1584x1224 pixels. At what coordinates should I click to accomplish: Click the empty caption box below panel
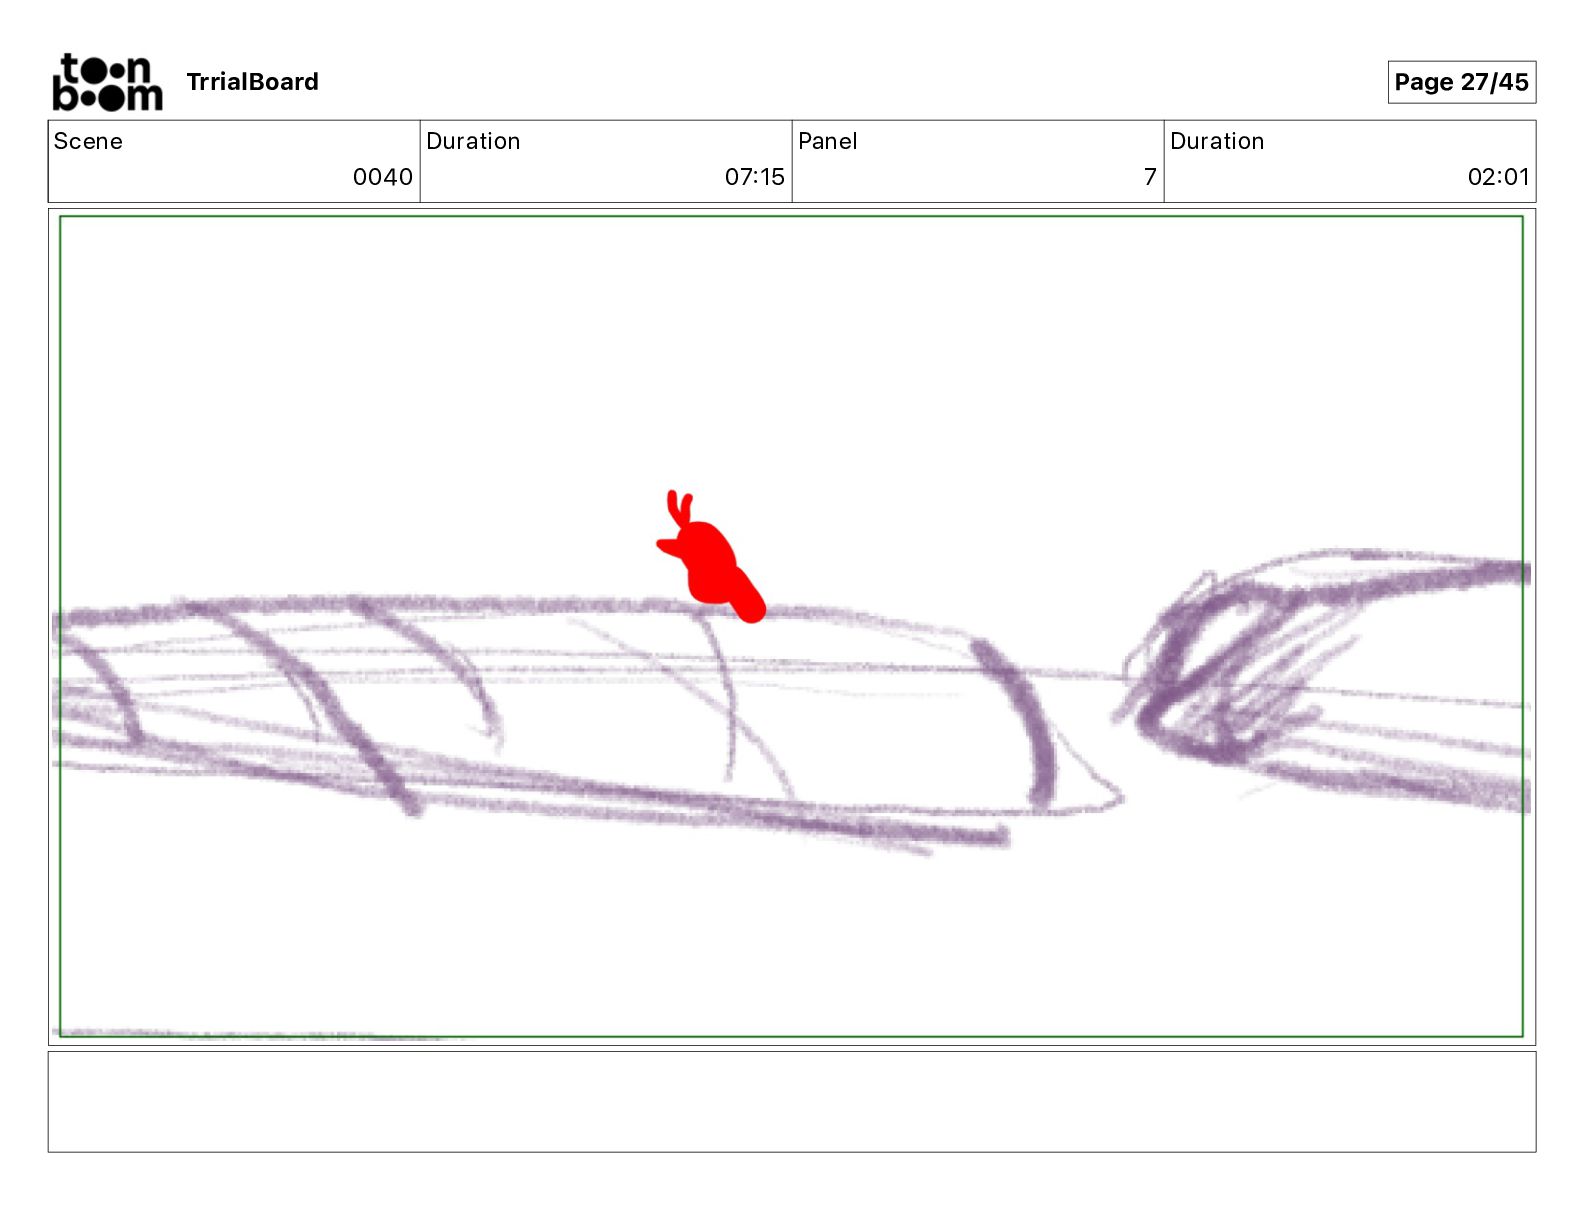[x=792, y=1101]
